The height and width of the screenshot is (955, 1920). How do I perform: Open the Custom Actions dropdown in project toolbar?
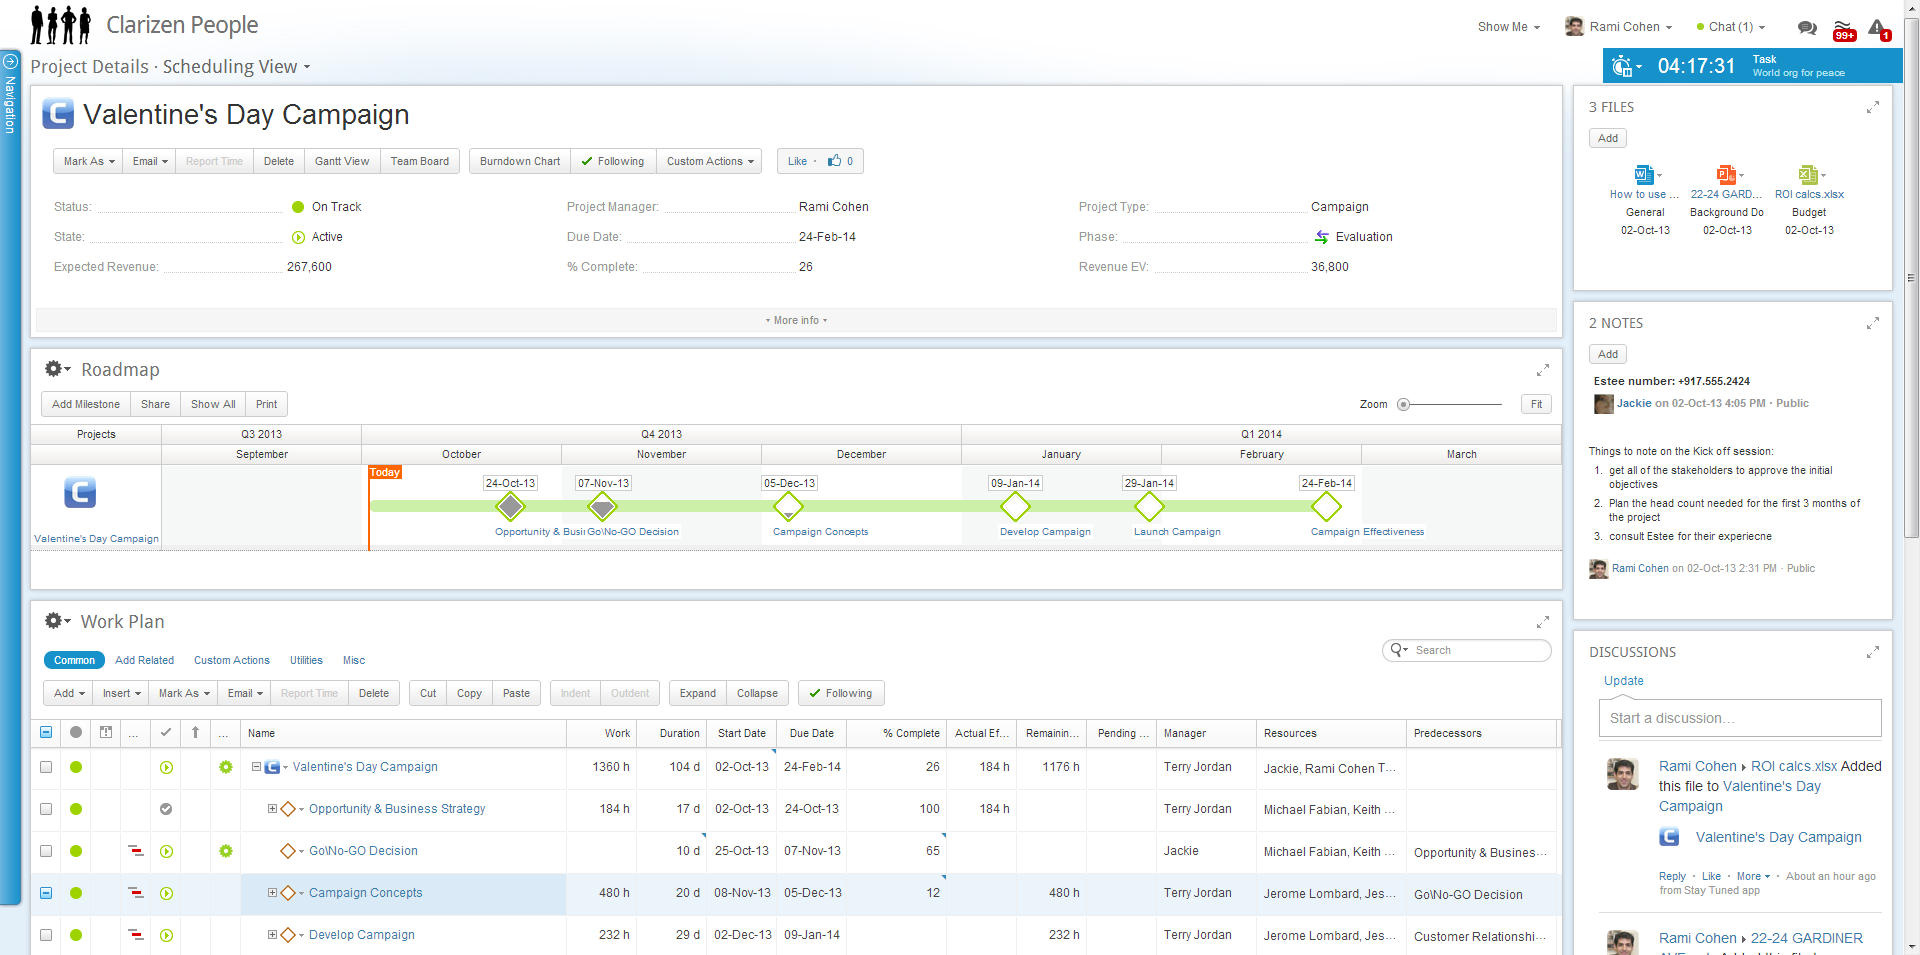pos(709,161)
